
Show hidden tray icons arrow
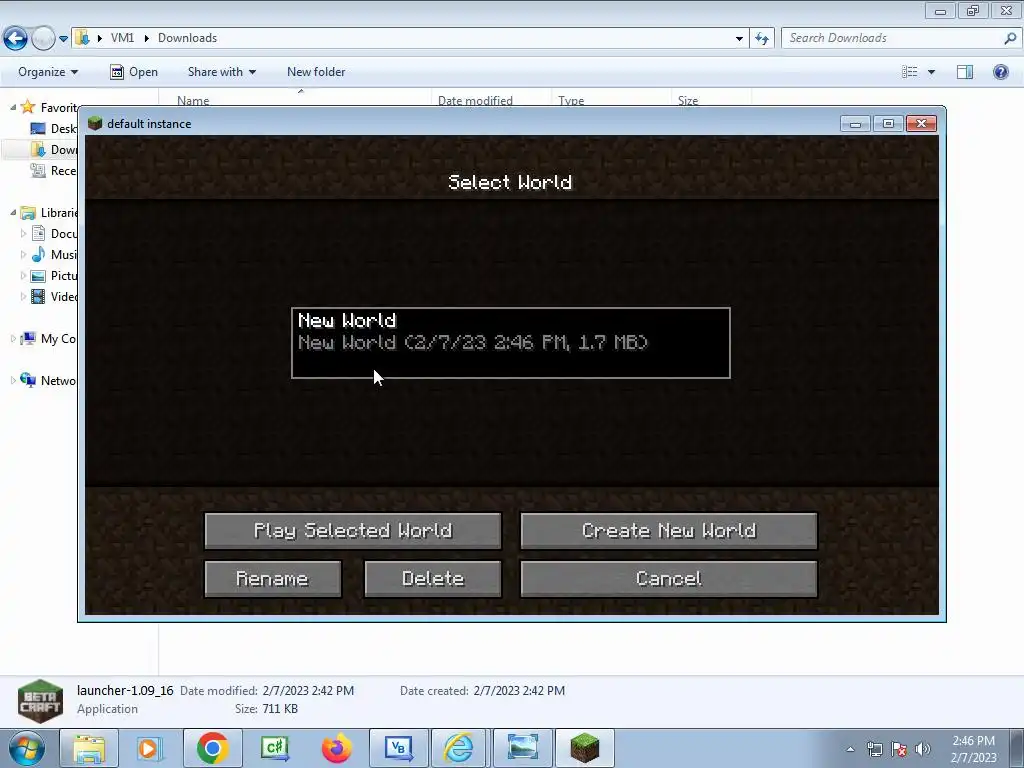coord(850,749)
